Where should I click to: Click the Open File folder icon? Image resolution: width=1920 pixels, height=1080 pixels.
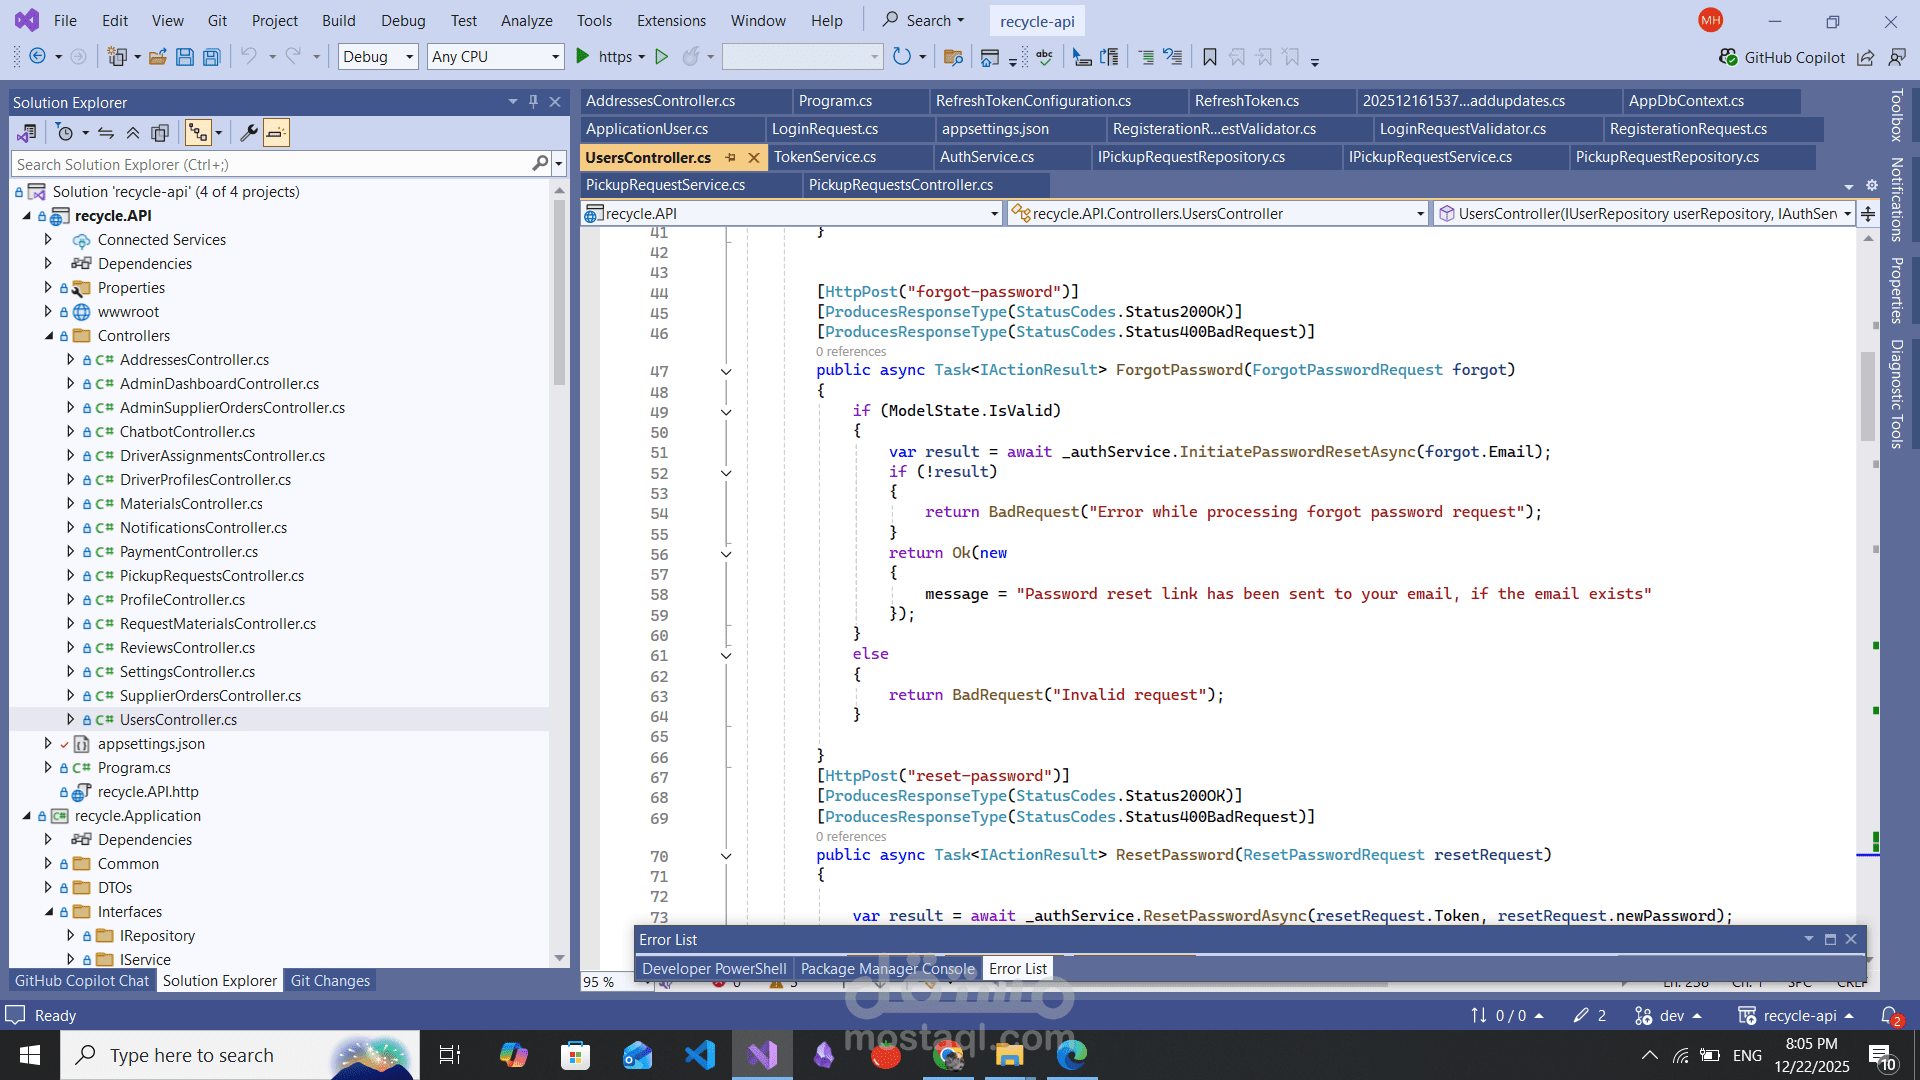click(157, 57)
